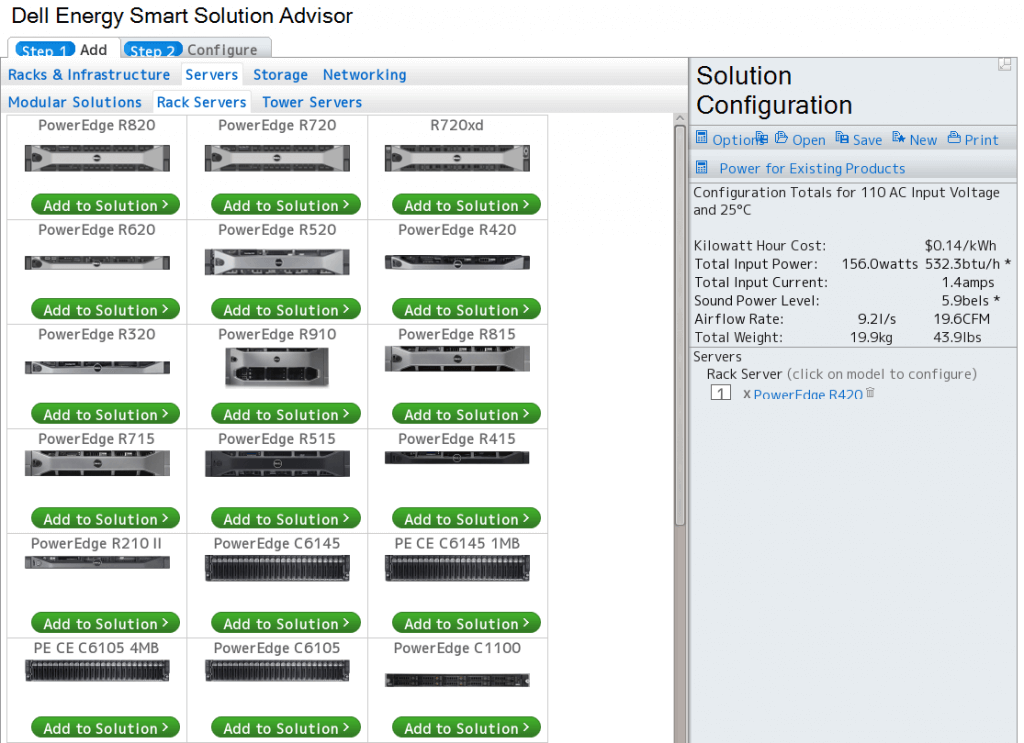Viewport: 1024px width, 743px height.
Task: Select the "532.3btu/h" value
Action: [962, 264]
